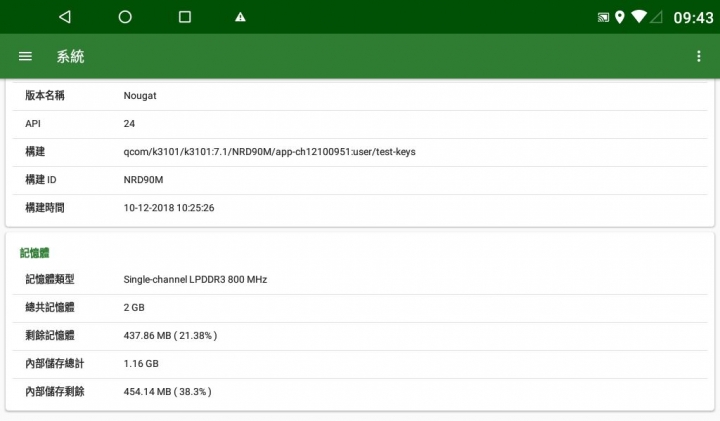Select the build time 10-12-2018 10:25:26

169,208
